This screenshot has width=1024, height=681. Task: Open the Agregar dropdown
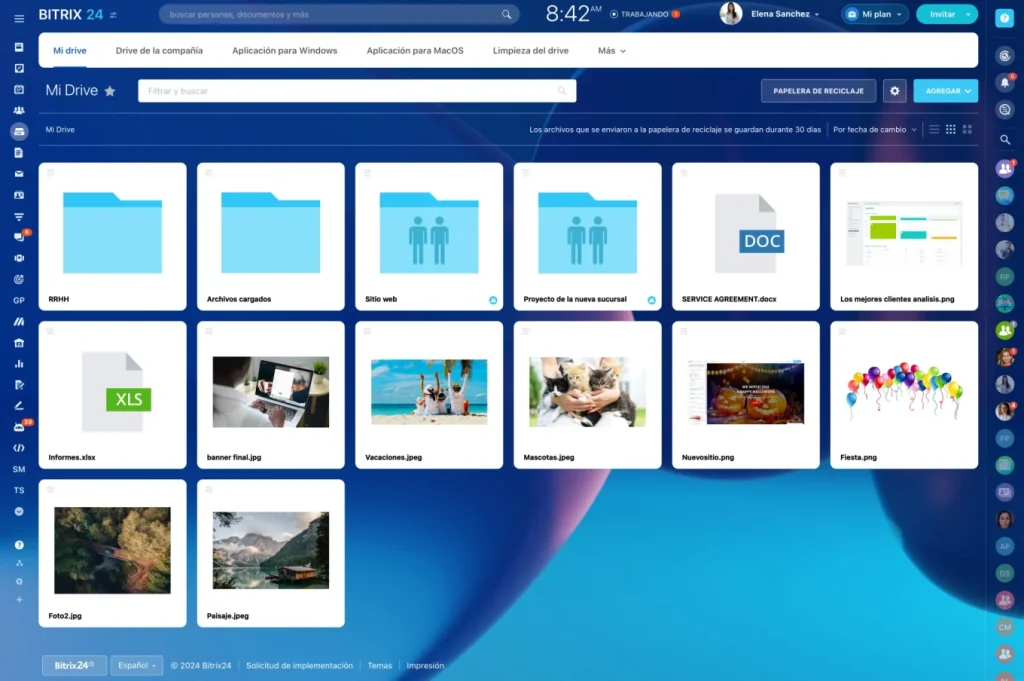pyautogui.click(x=948, y=91)
